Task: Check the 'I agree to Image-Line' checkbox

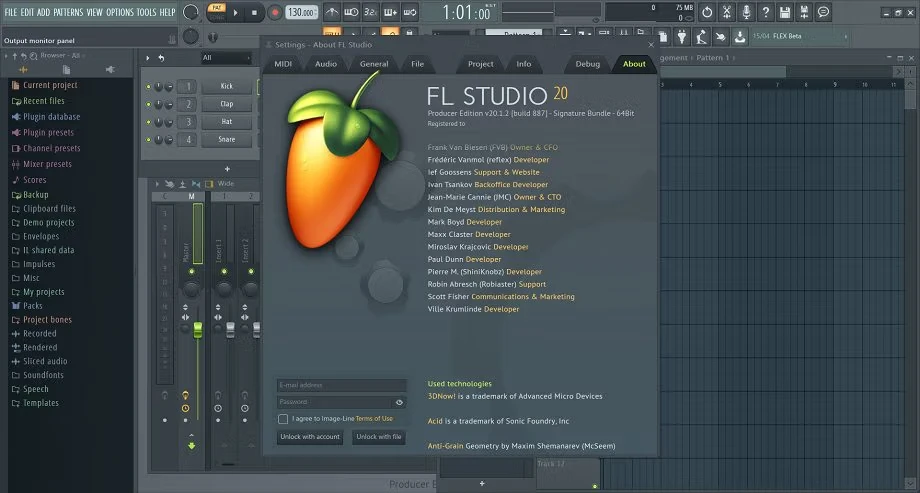Action: click(283, 419)
